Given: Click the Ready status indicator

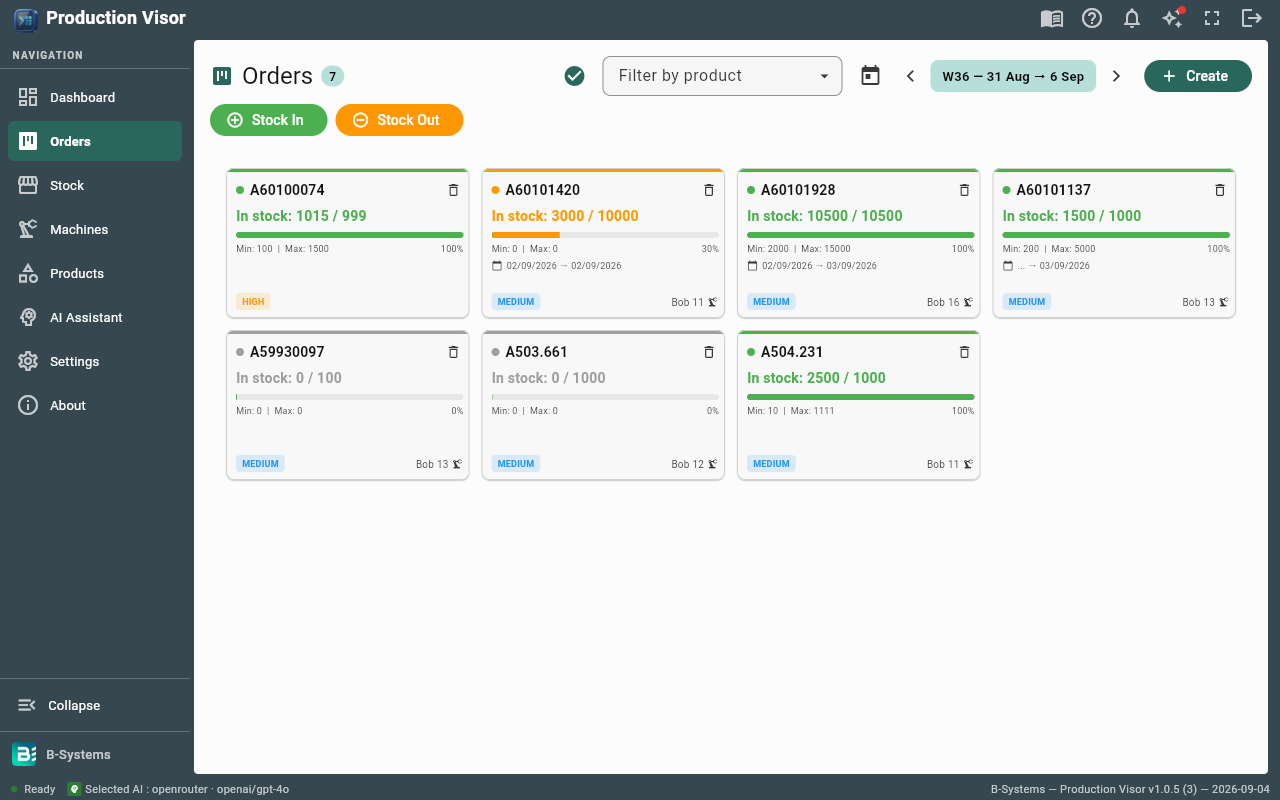Looking at the screenshot, I should [33, 789].
